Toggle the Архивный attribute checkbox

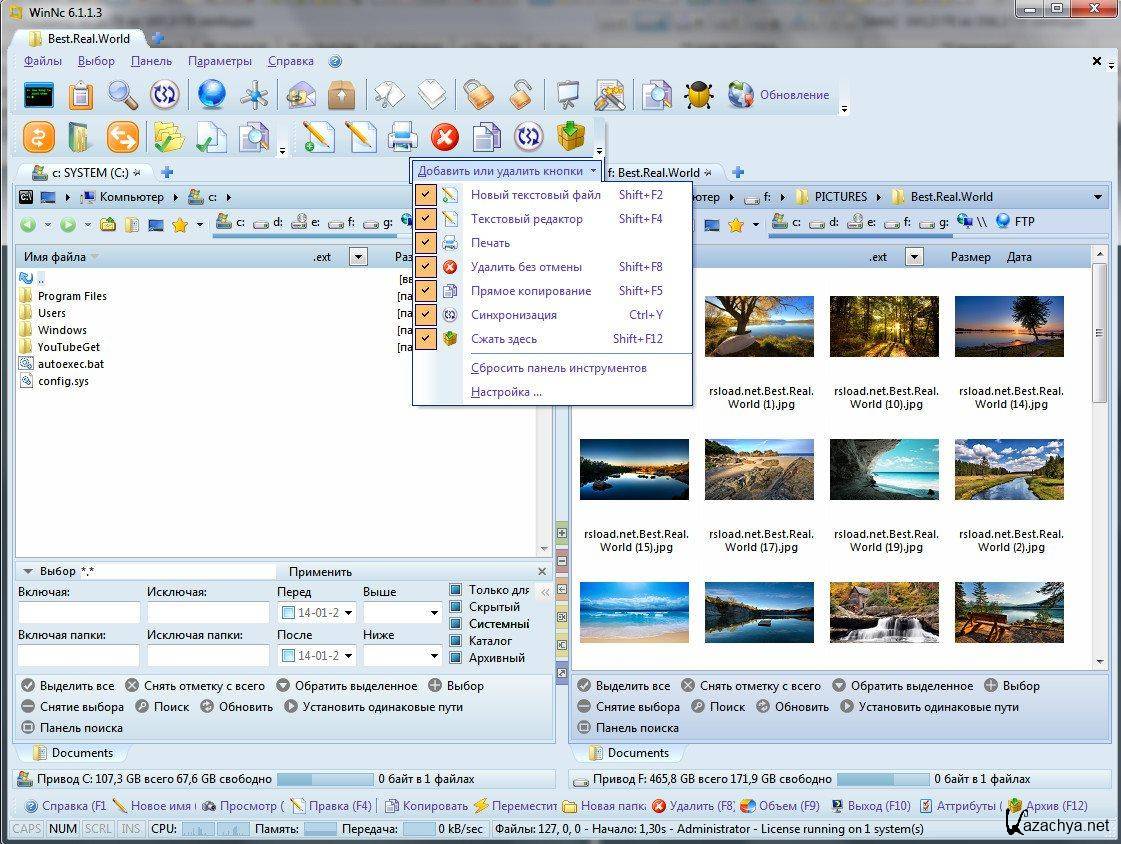tap(456, 658)
